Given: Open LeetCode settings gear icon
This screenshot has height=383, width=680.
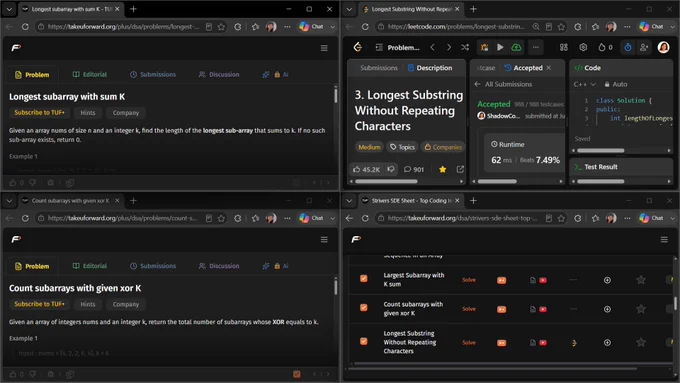Looking at the screenshot, I should tap(583, 47).
